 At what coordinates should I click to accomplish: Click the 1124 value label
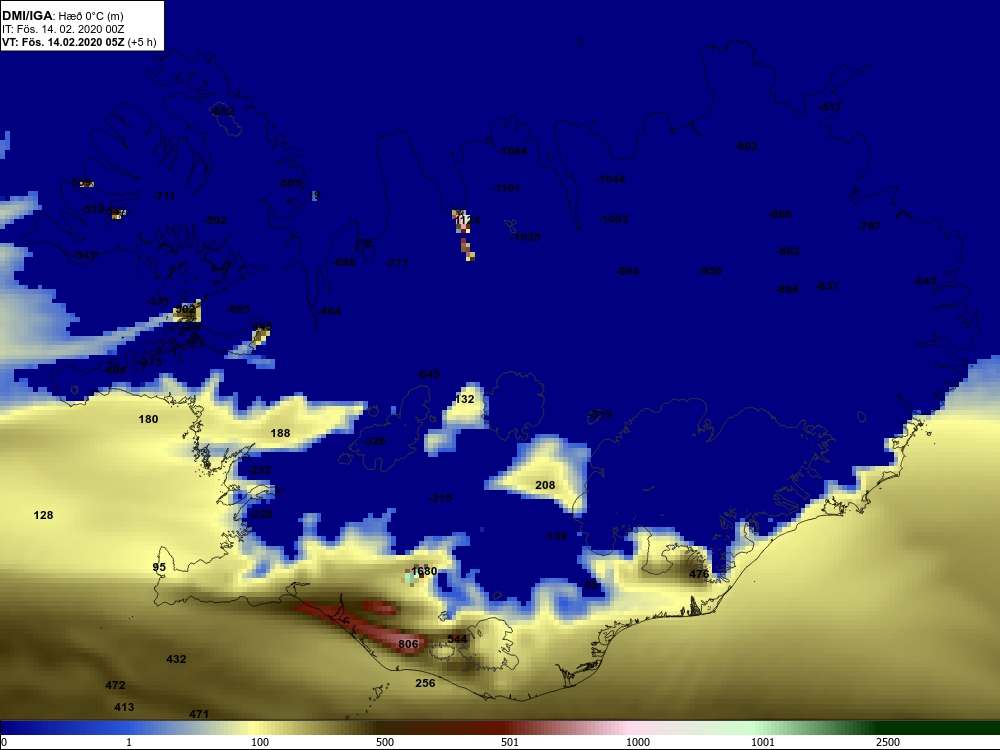click(x=467, y=220)
